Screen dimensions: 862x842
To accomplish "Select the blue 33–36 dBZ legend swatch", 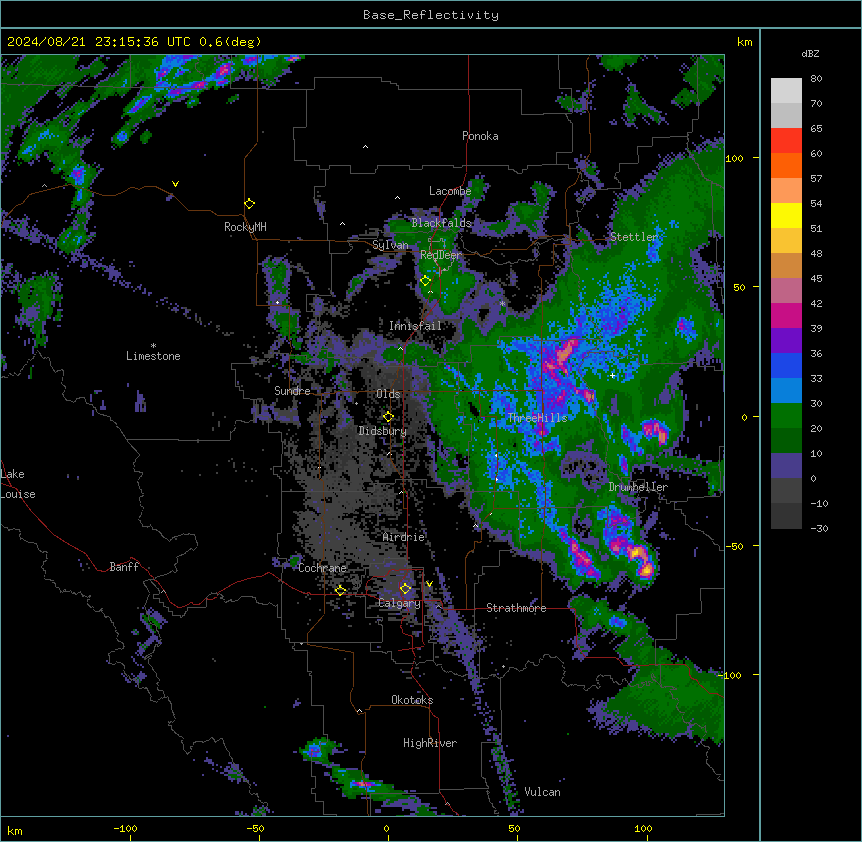I will click(x=786, y=365).
